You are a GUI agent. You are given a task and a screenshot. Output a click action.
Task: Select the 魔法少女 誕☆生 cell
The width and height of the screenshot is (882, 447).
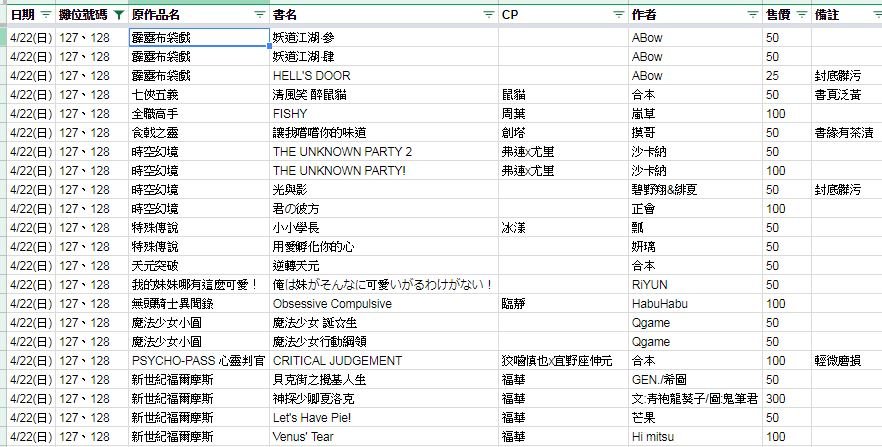(384, 323)
